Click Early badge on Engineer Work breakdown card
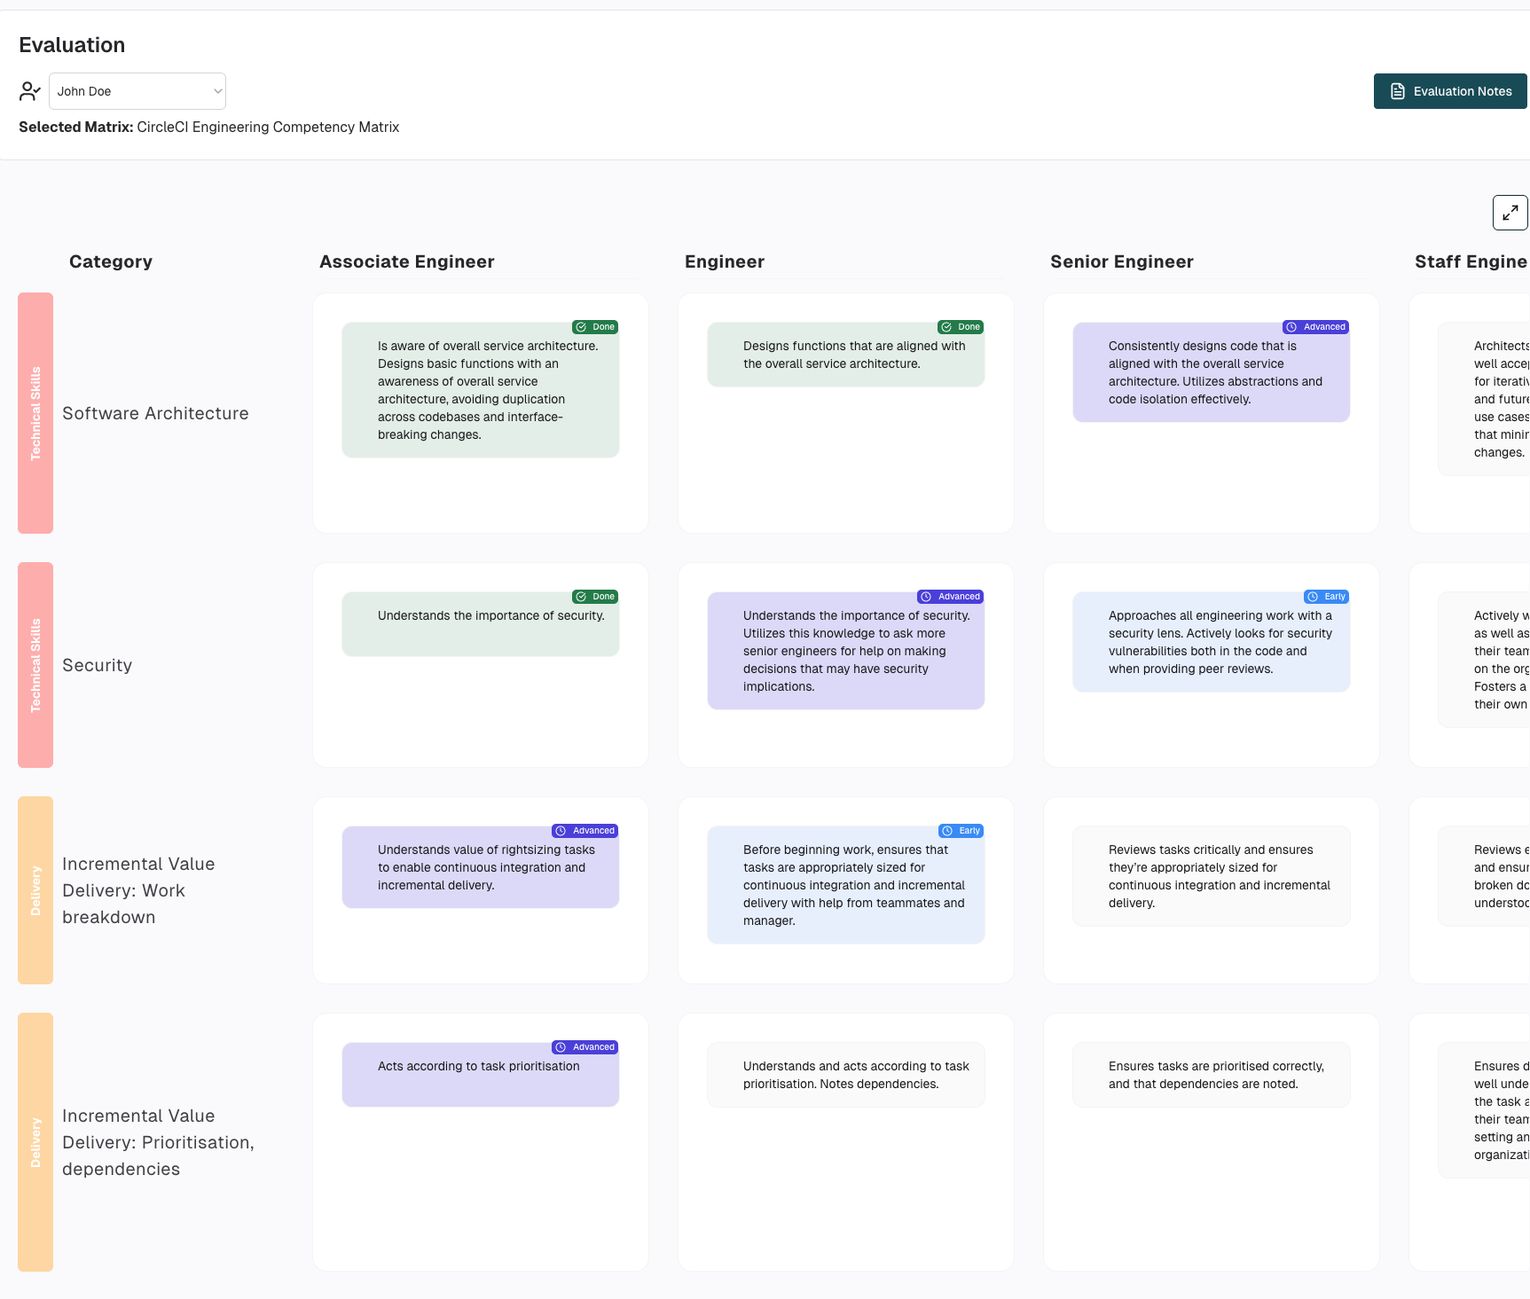 (x=961, y=831)
